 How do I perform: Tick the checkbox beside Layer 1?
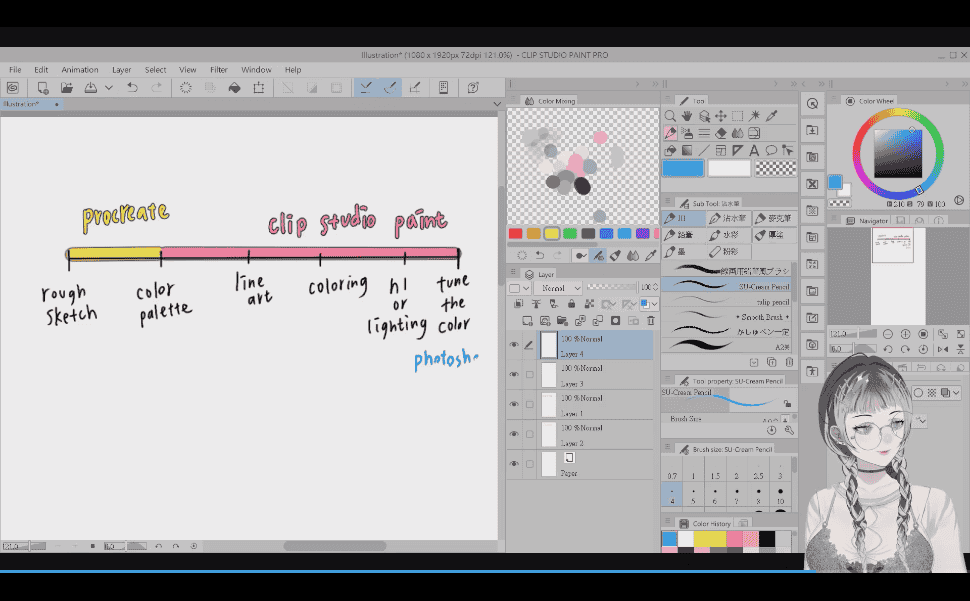tap(530, 404)
